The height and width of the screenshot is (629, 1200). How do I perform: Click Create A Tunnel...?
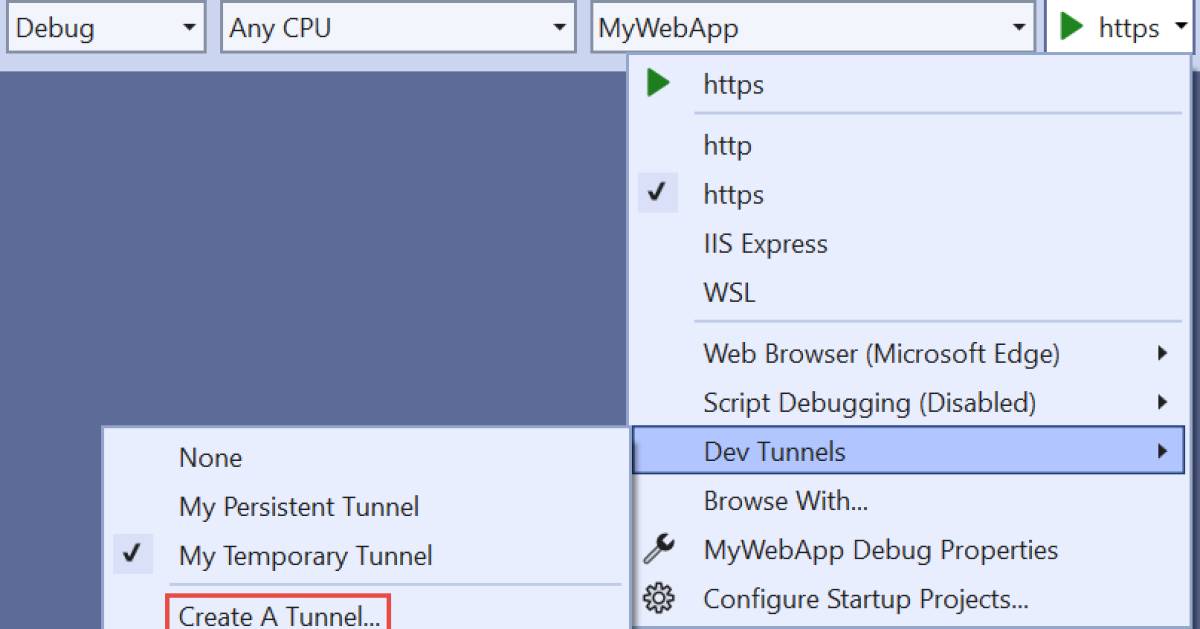(279, 616)
